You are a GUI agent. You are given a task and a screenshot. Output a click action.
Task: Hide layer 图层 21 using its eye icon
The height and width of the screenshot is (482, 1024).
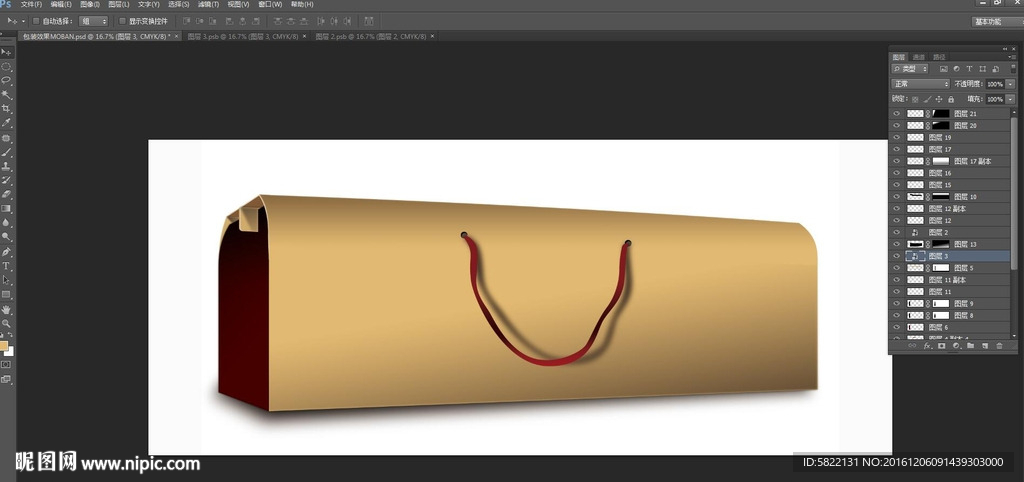(x=896, y=114)
